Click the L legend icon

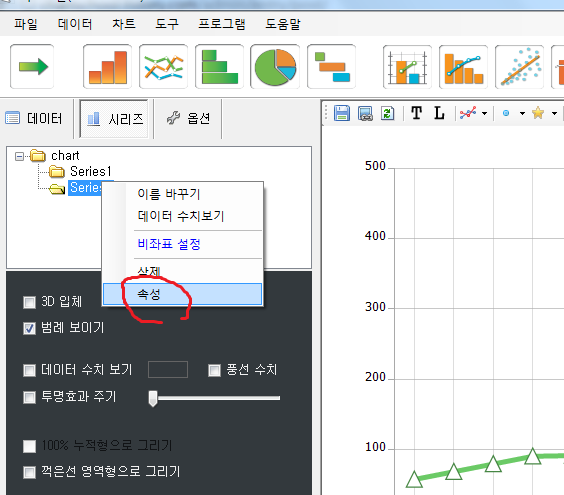(x=439, y=113)
